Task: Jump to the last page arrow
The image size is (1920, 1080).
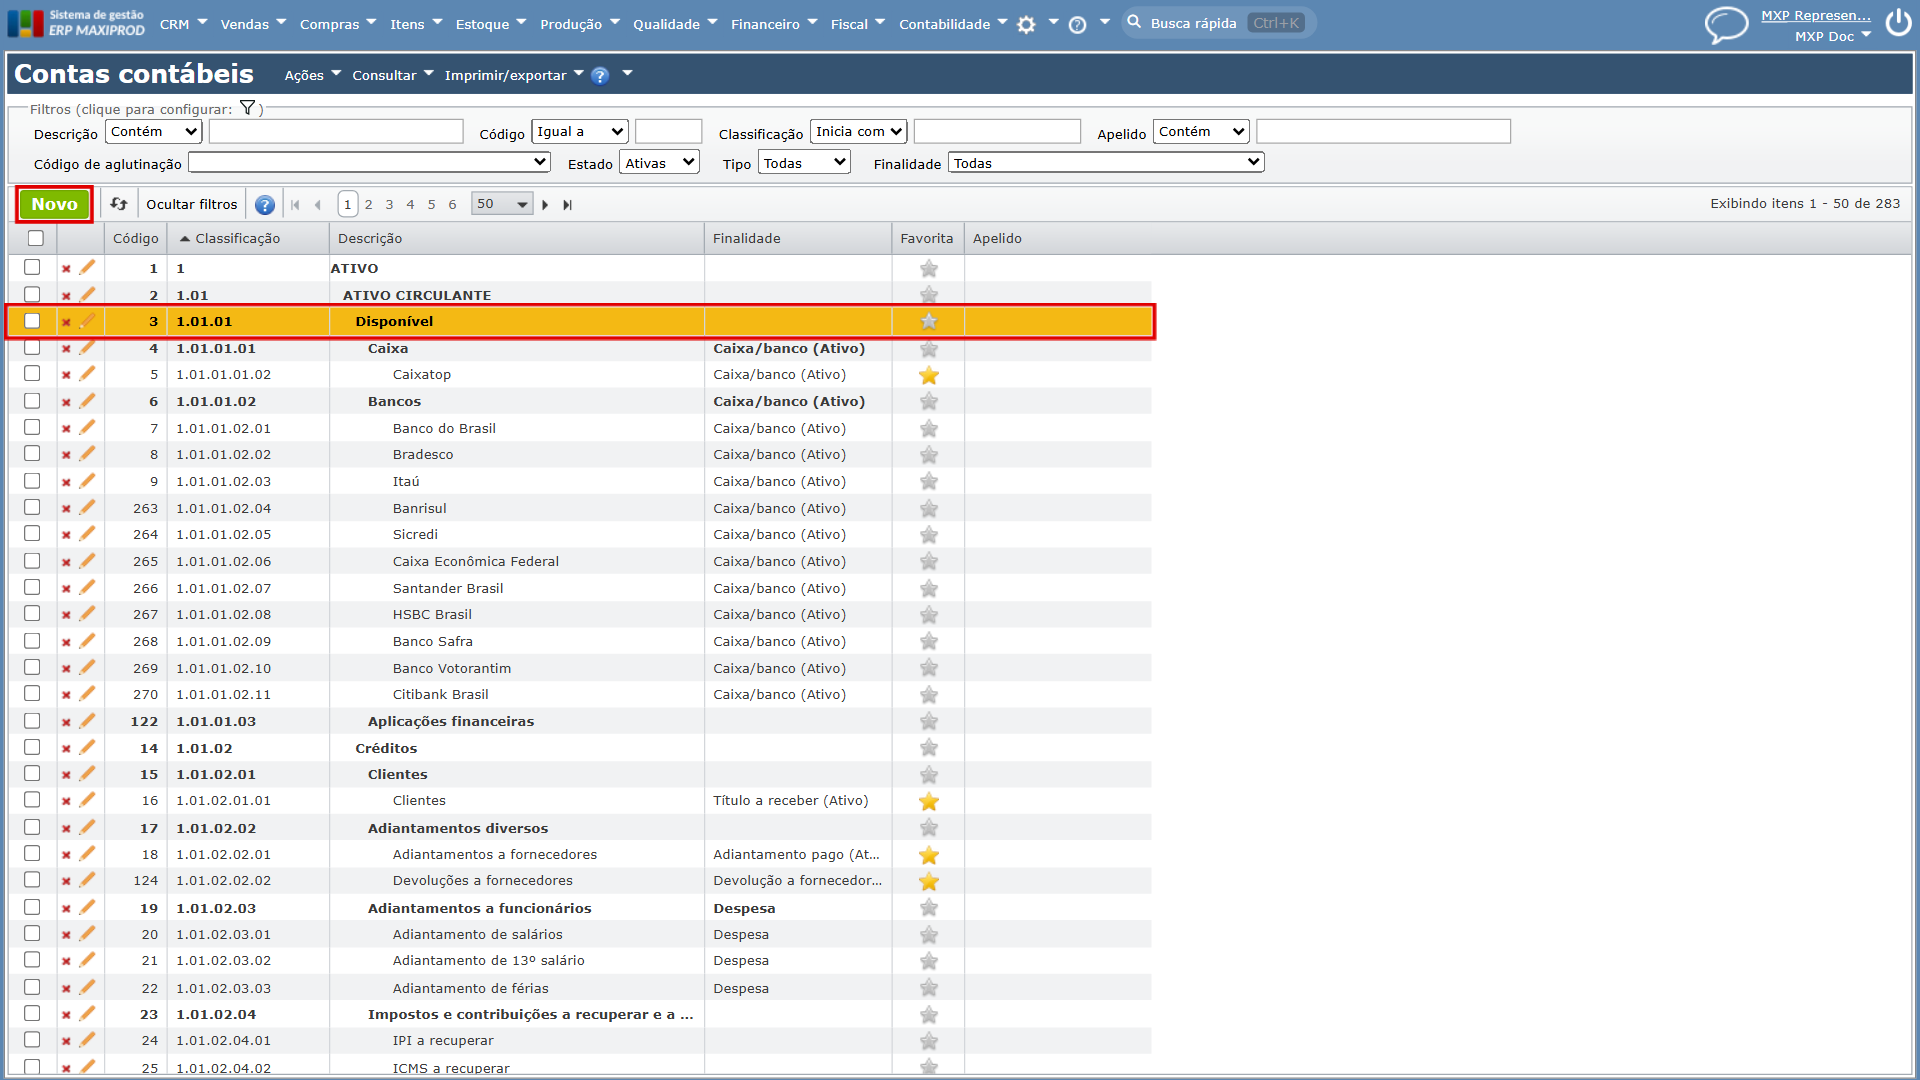Action: coord(567,205)
